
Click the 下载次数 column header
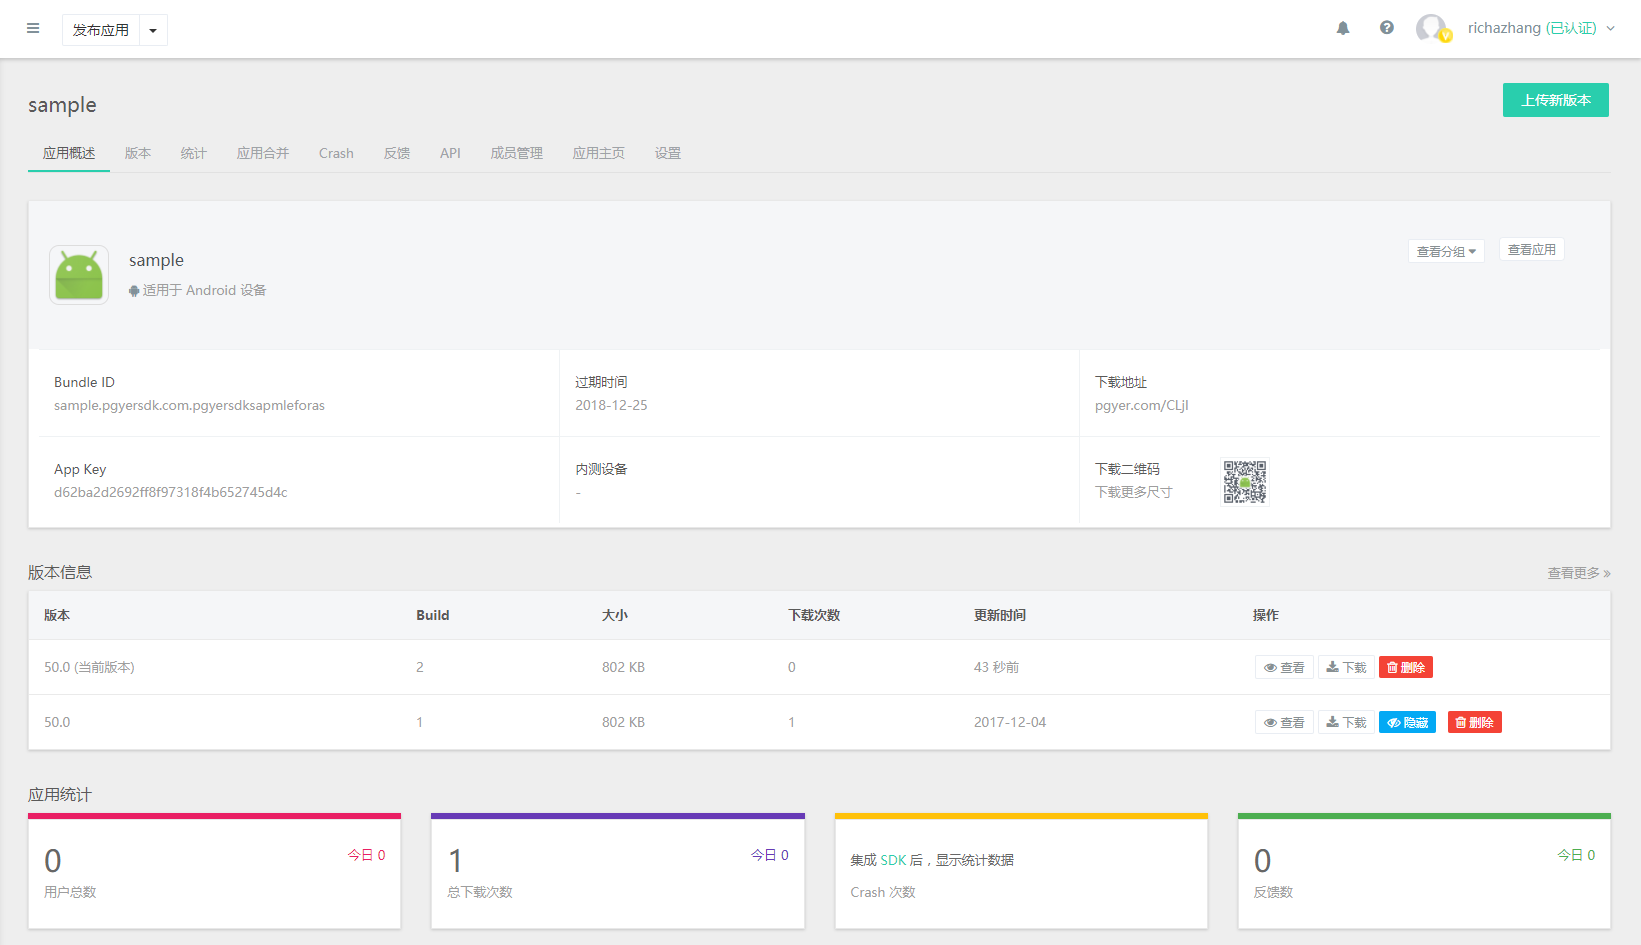point(814,615)
